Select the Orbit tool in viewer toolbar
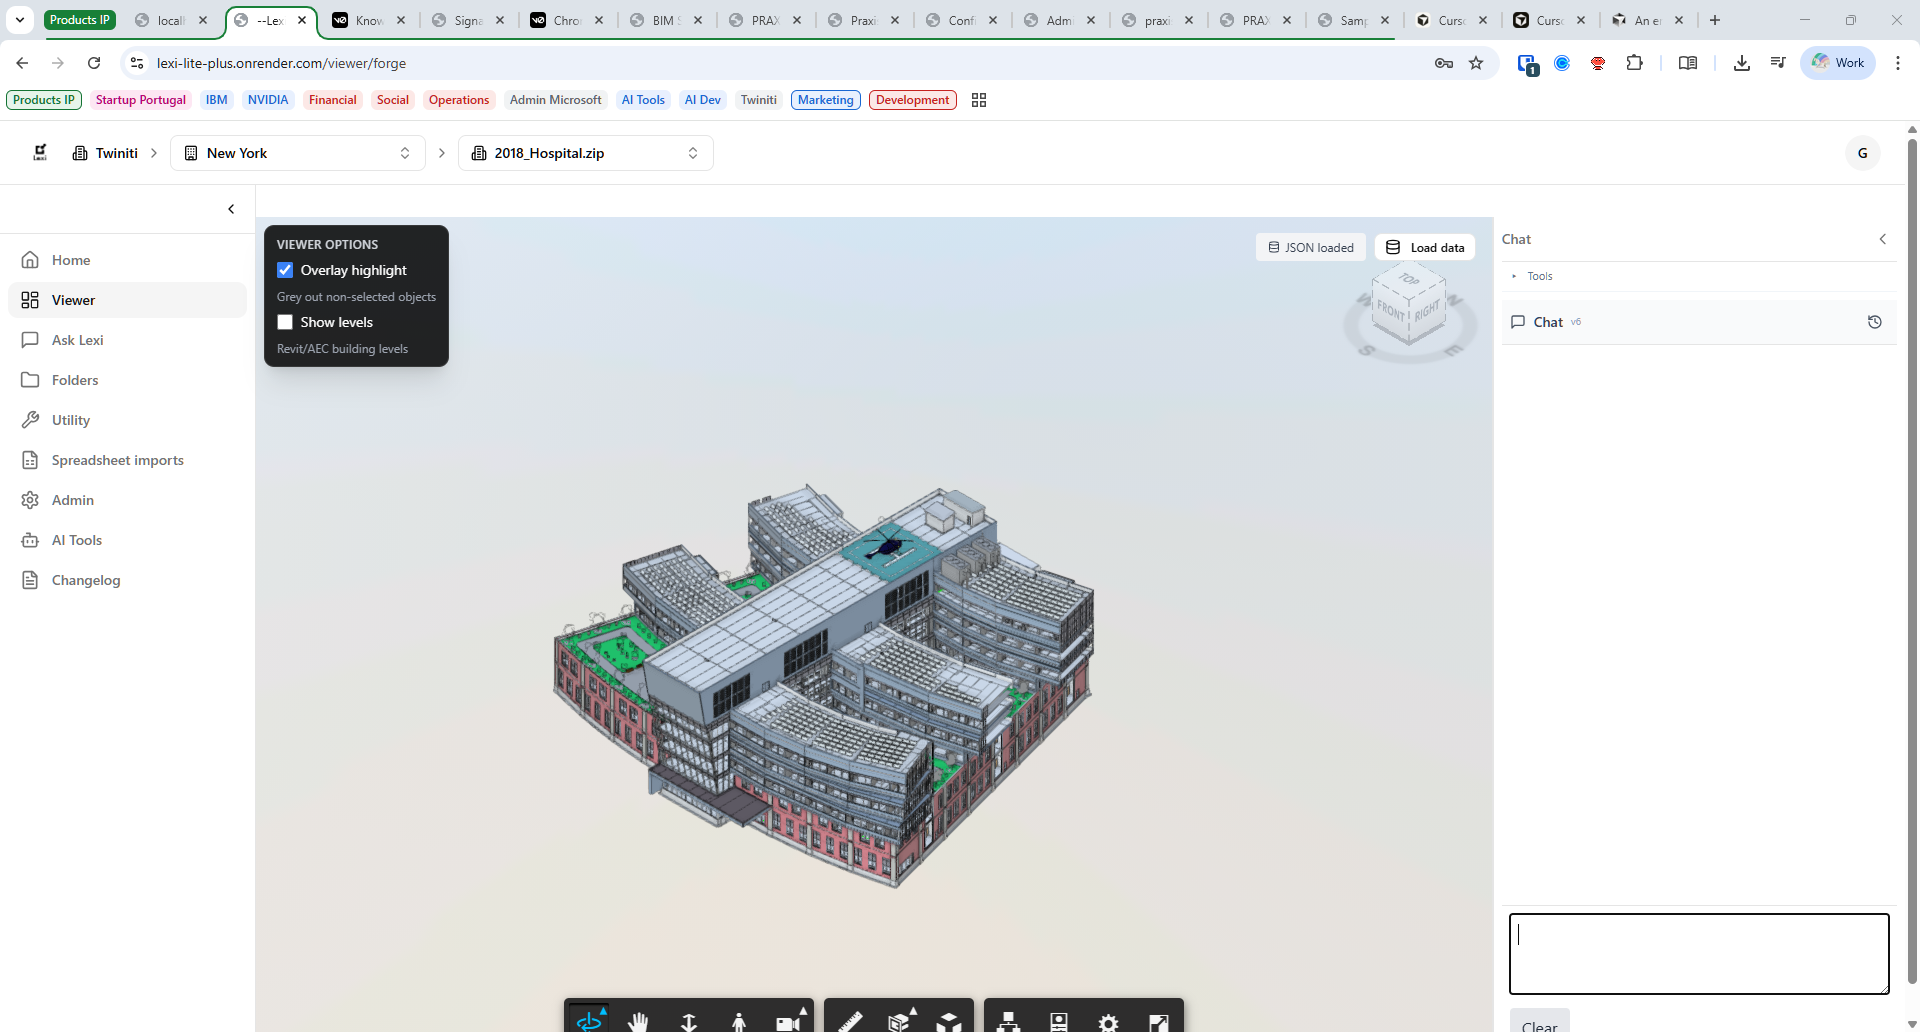The width and height of the screenshot is (1920, 1032). tap(590, 1019)
